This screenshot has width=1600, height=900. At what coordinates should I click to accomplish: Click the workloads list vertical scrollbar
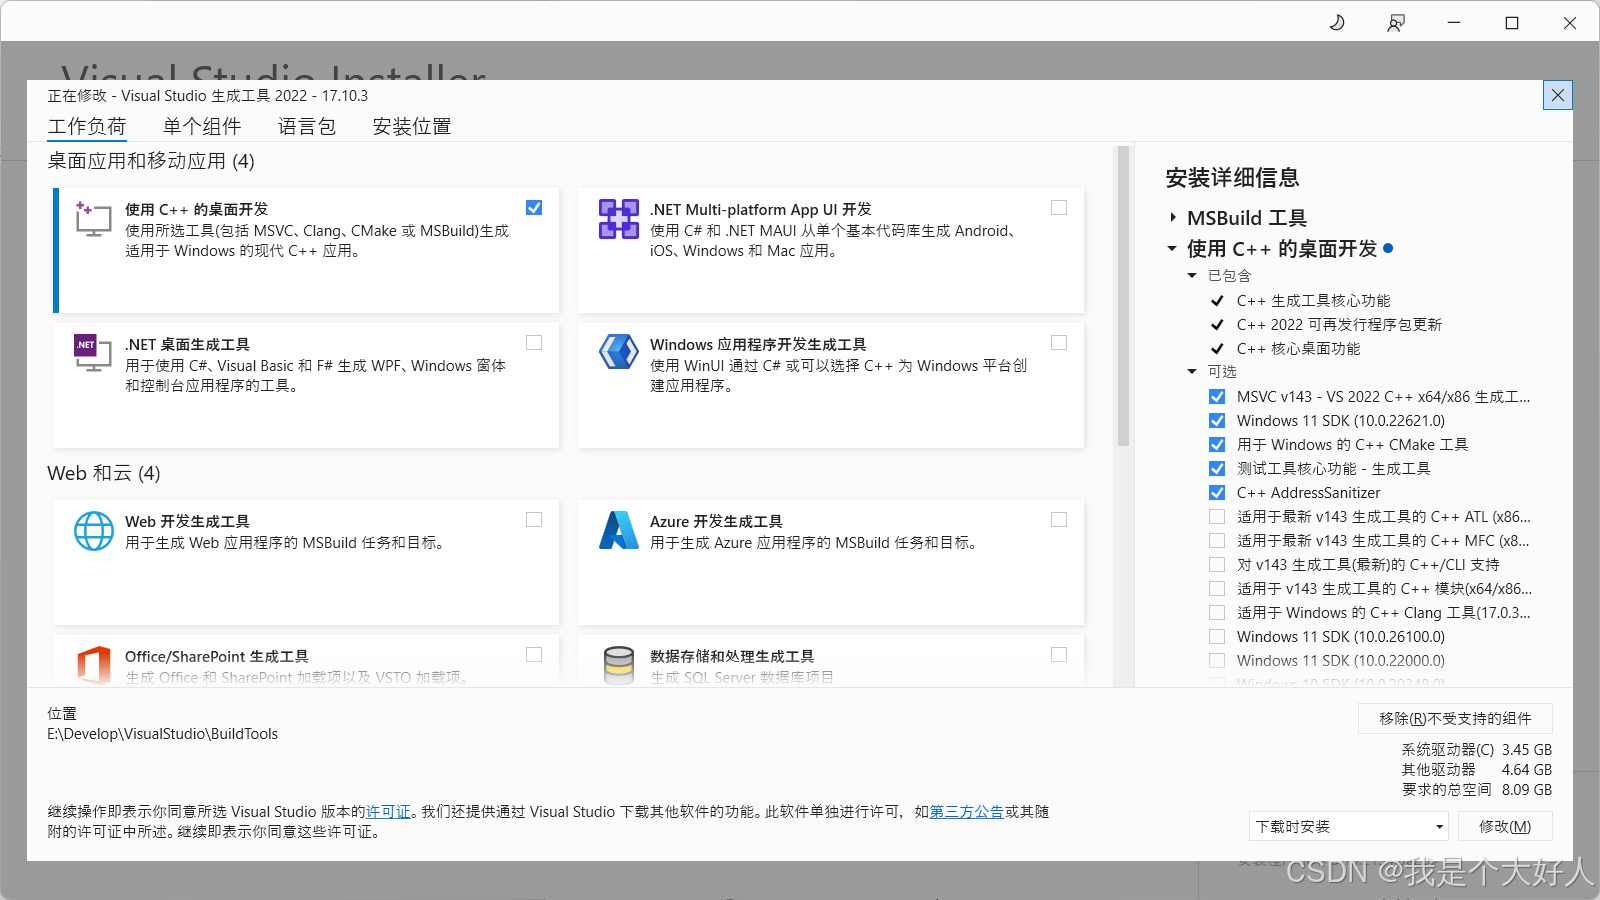tap(1123, 296)
